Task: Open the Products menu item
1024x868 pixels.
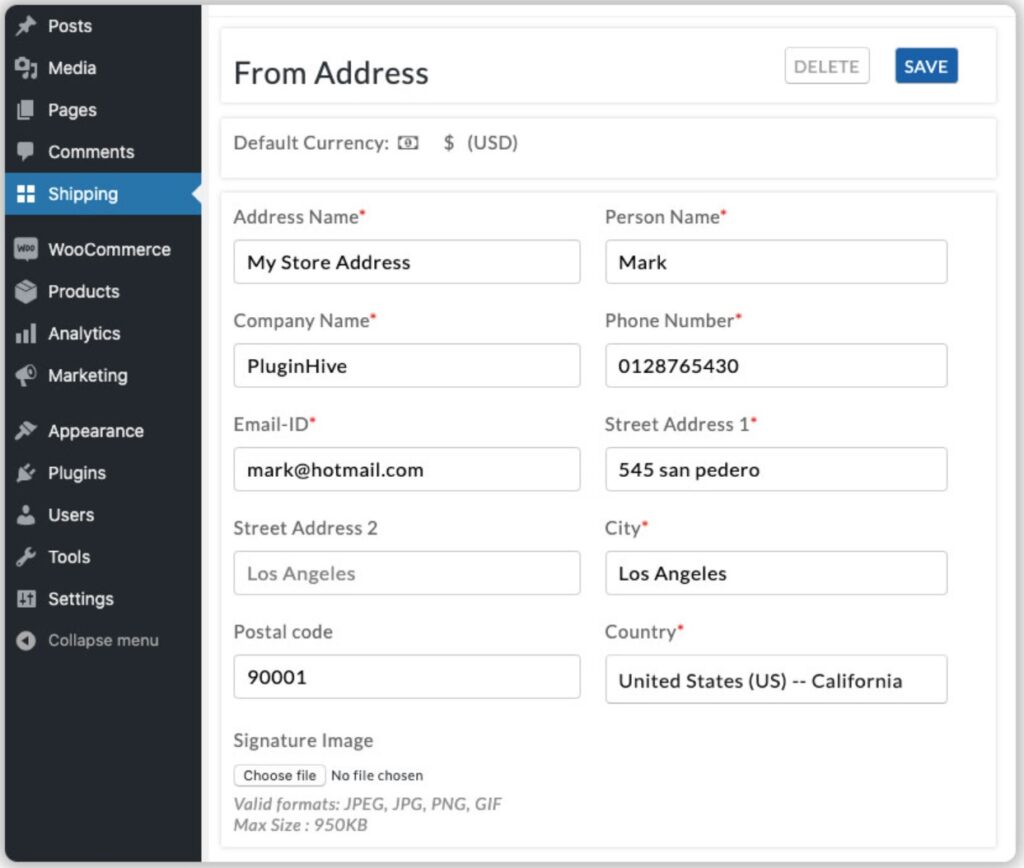Action: click(103, 291)
